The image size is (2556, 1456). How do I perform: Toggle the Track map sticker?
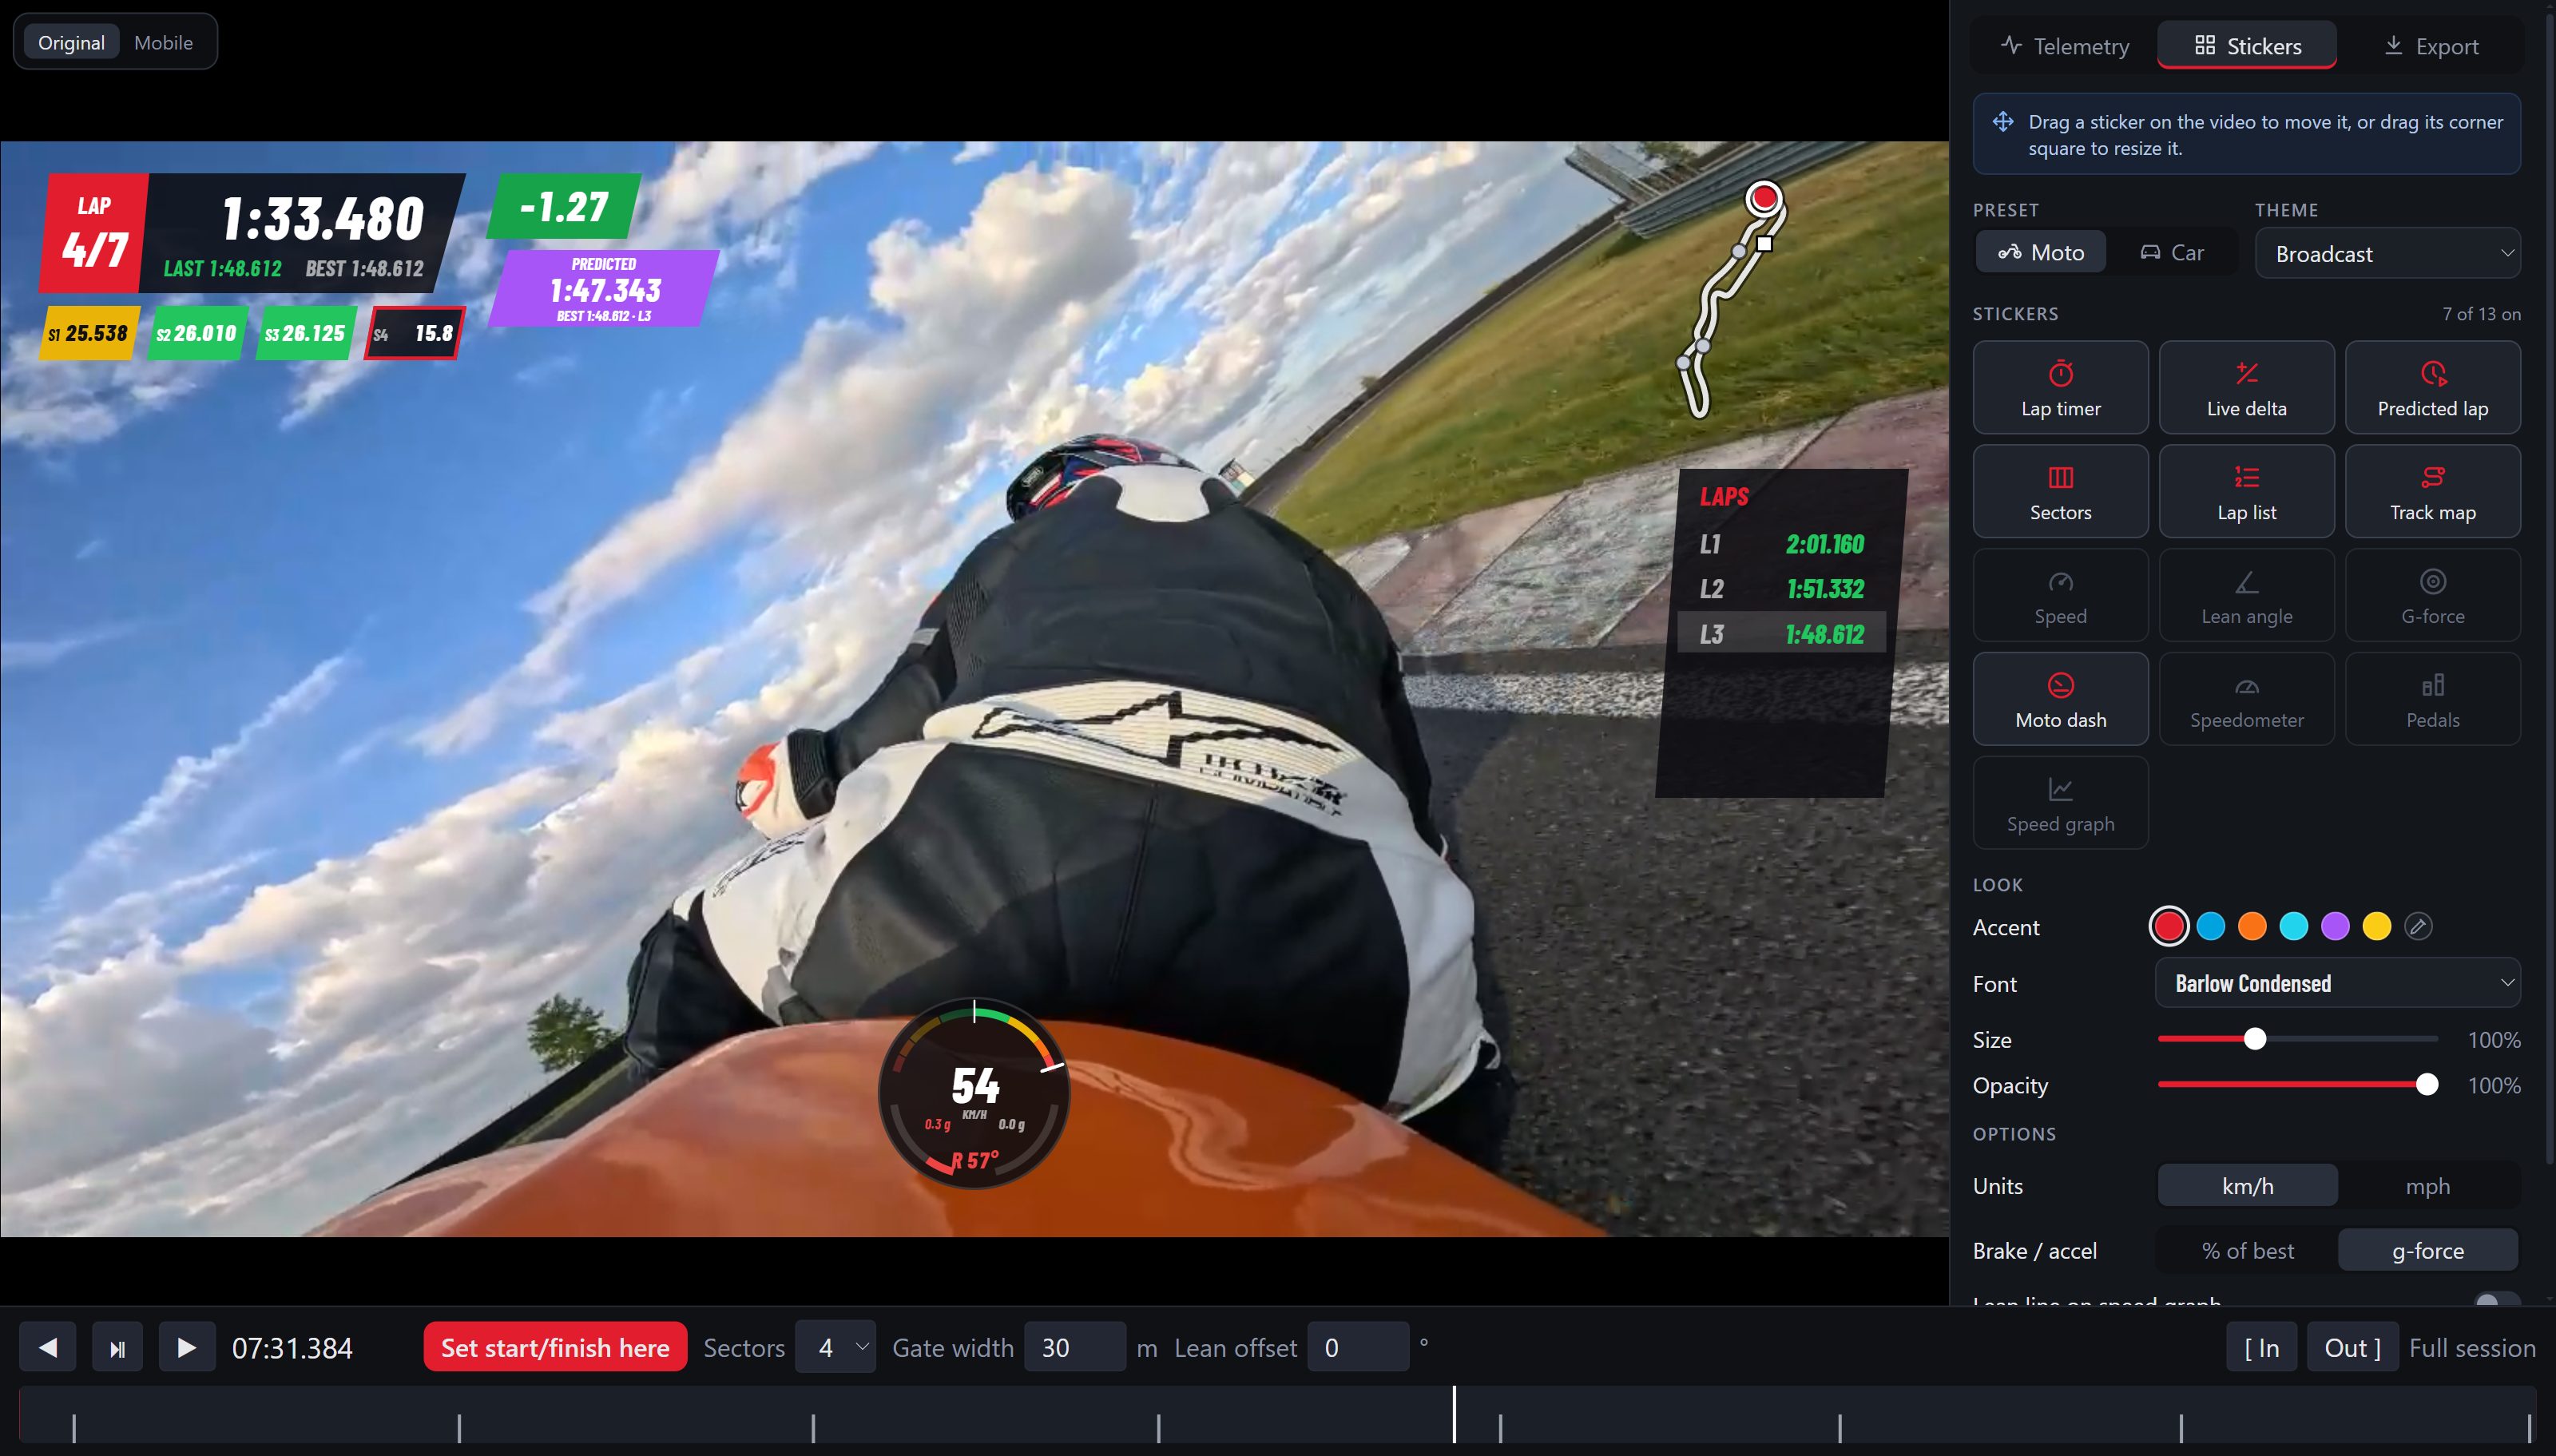pyautogui.click(x=2432, y=491)
